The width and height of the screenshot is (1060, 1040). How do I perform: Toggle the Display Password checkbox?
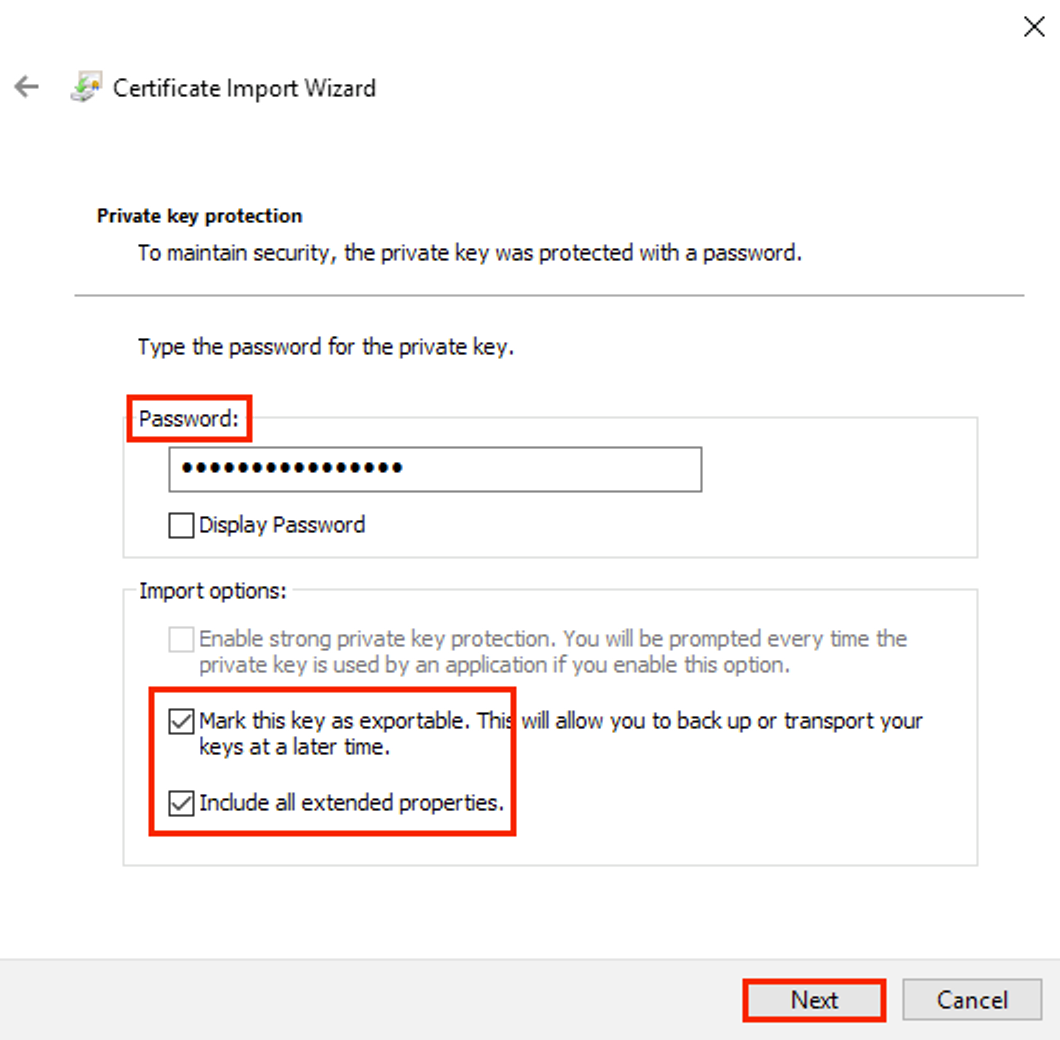[x=181, y=525]
